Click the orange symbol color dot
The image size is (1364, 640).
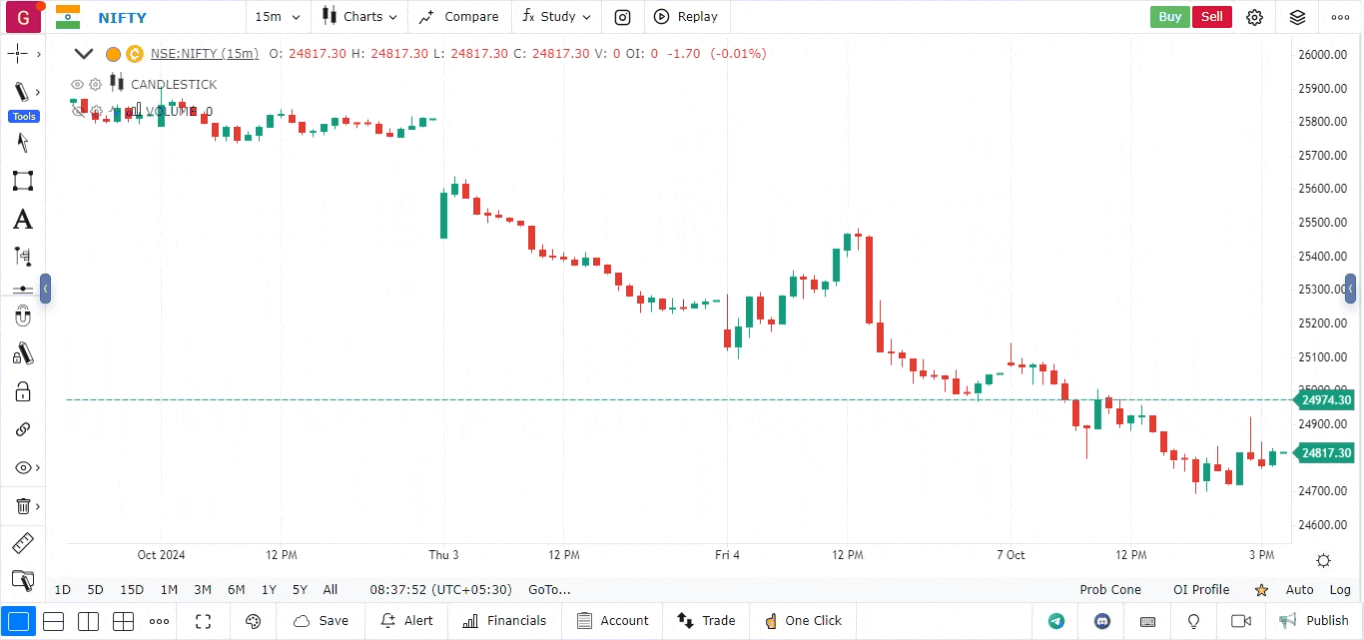(113, 54)
